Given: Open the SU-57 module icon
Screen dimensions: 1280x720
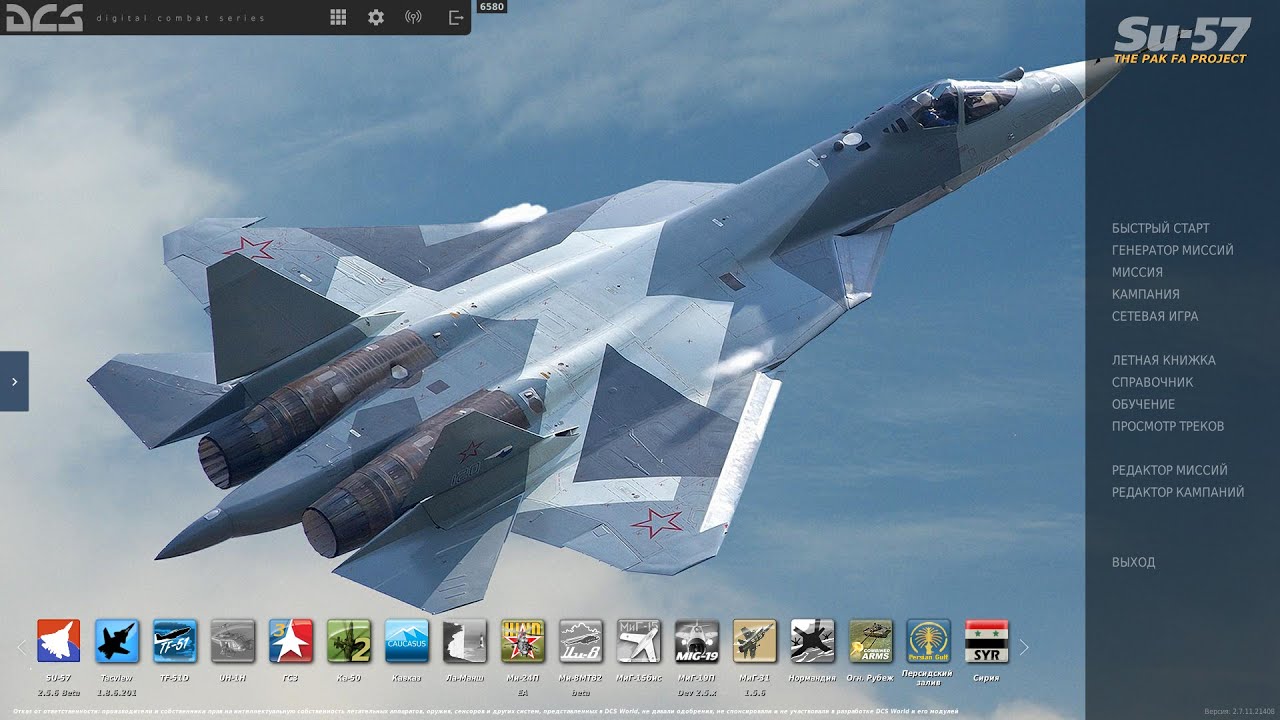Looking at the screenshot, I should click(x=58, y=641).
